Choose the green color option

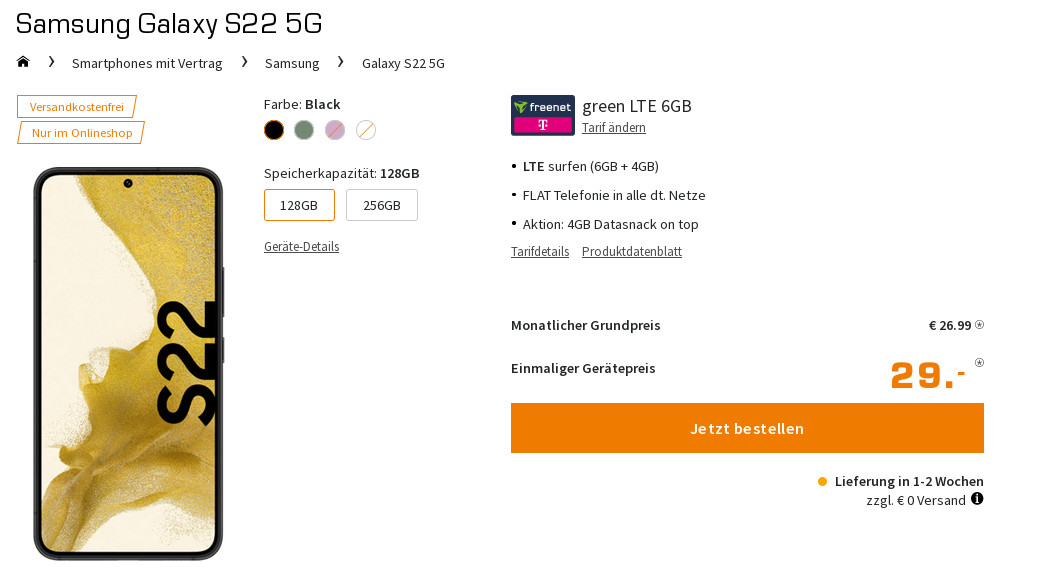304,130
